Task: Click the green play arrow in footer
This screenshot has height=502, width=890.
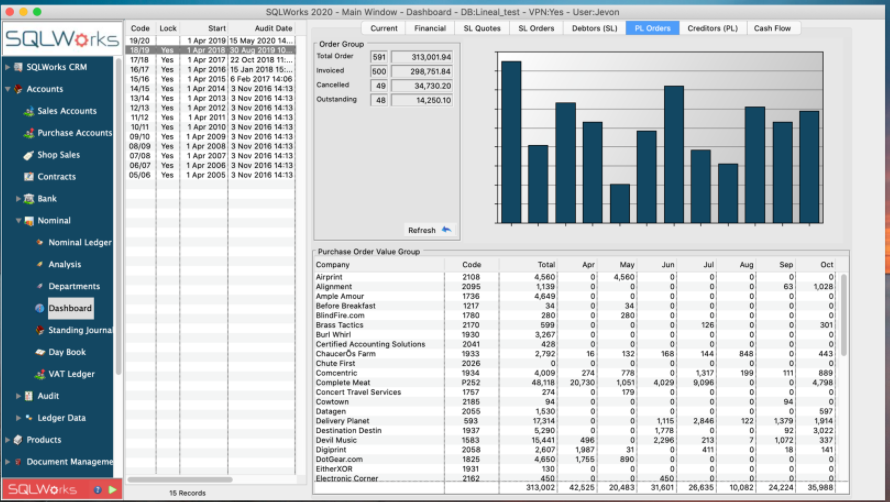Action: (112, 490)
